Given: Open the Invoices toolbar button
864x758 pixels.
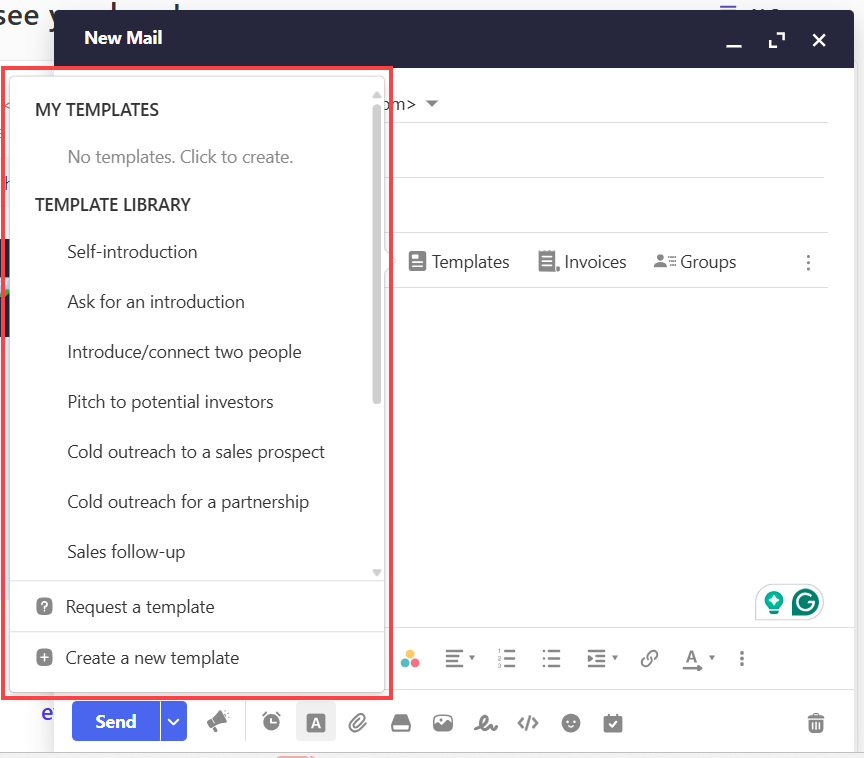Looking at the screenshot, I should [x=582, y=262].
